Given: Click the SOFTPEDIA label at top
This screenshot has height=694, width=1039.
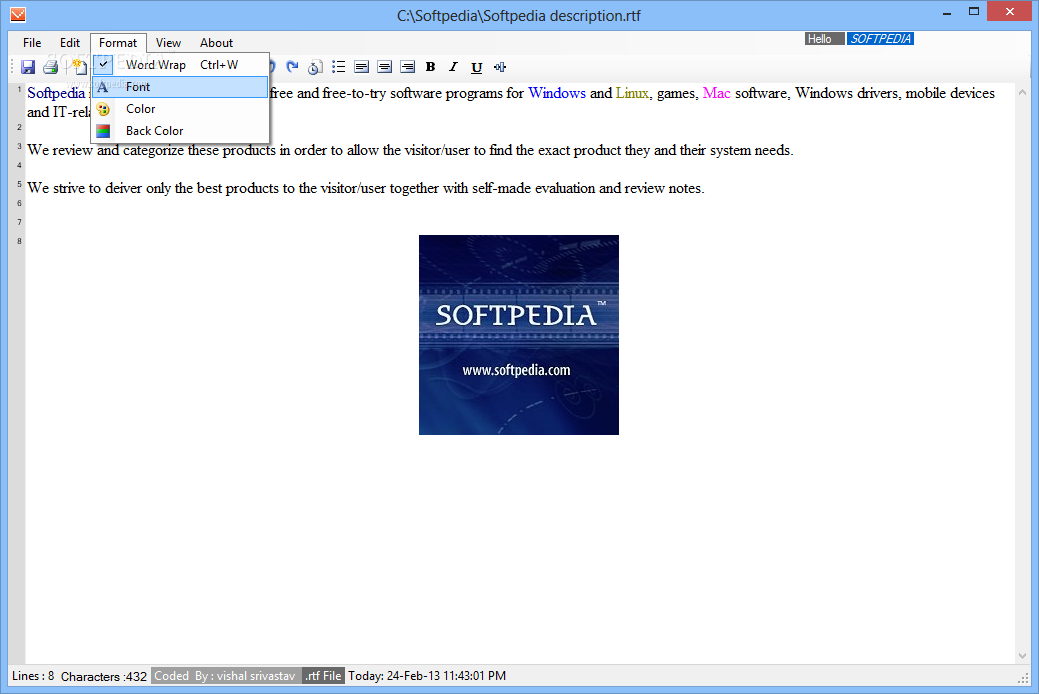Looking at the screenshot, I should pos(880,39).
